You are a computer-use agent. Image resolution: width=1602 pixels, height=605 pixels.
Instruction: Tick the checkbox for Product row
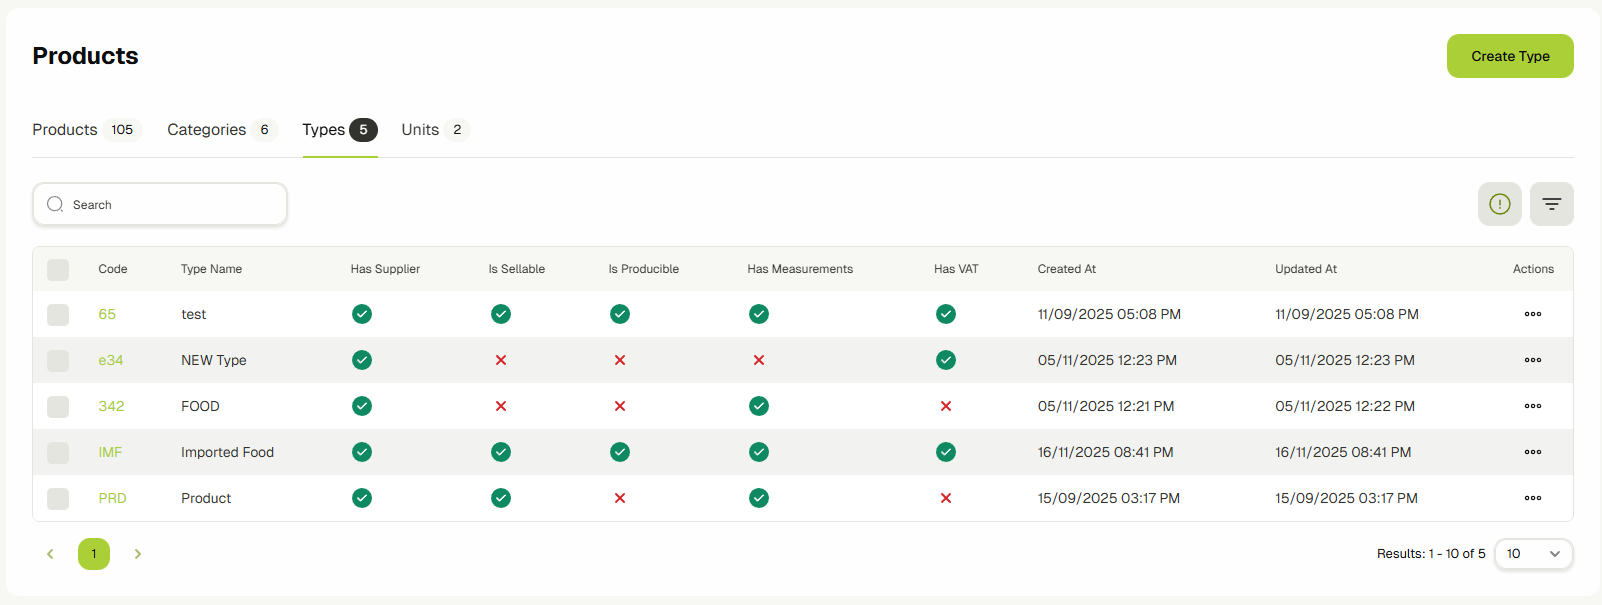pos(58,498)
